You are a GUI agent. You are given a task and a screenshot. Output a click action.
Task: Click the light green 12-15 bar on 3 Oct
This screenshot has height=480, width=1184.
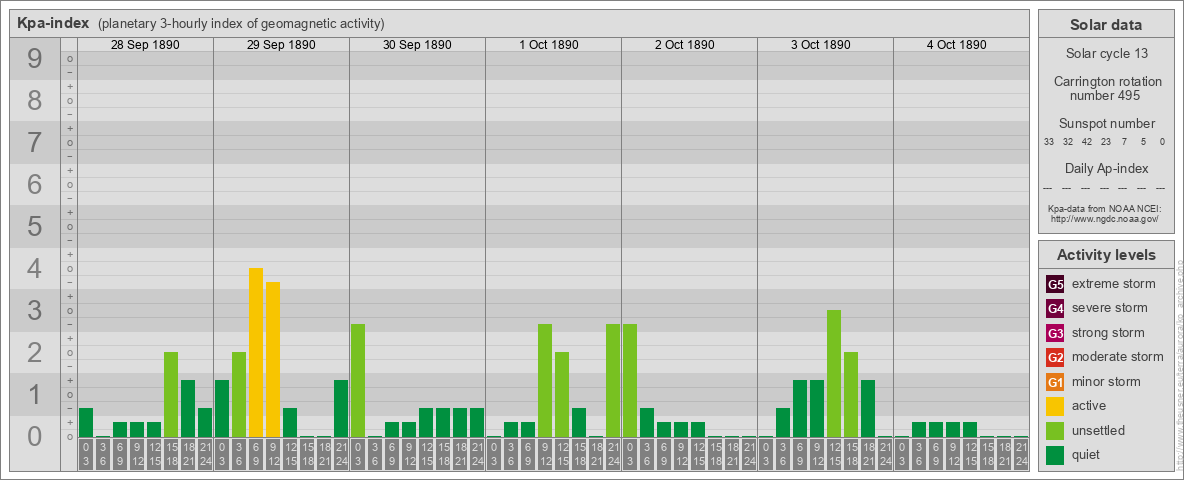(834, 374)
